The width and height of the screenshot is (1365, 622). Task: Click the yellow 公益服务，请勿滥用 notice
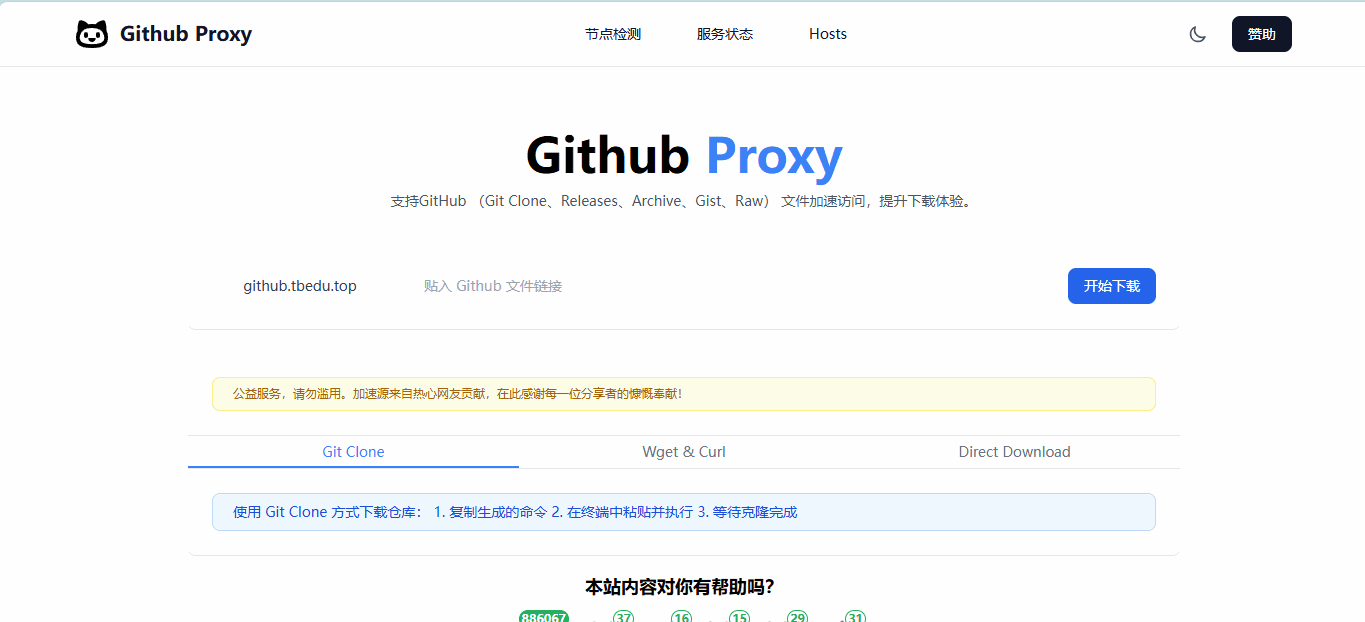coord(684,394)
